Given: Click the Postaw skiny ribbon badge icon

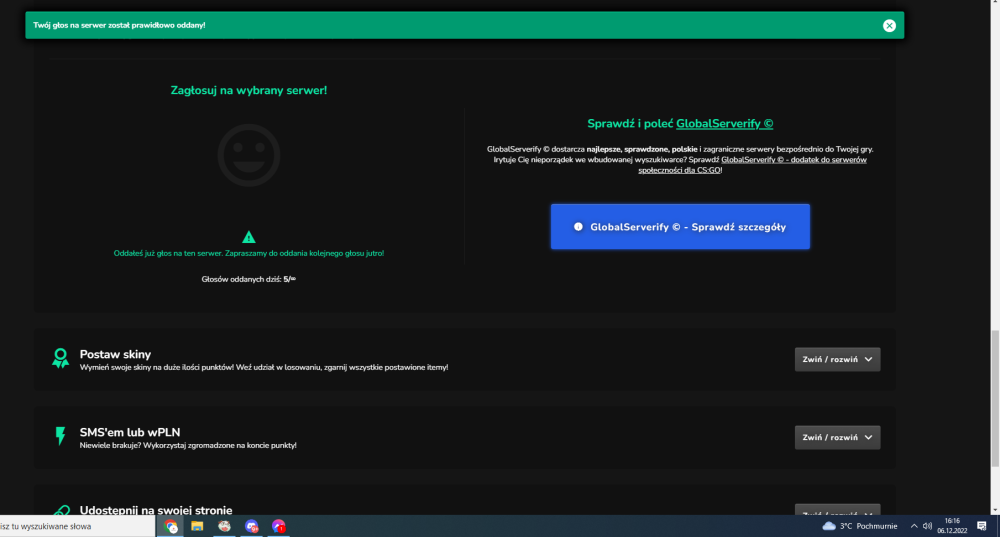Looking at the screenshot, I should coord(61,358).
